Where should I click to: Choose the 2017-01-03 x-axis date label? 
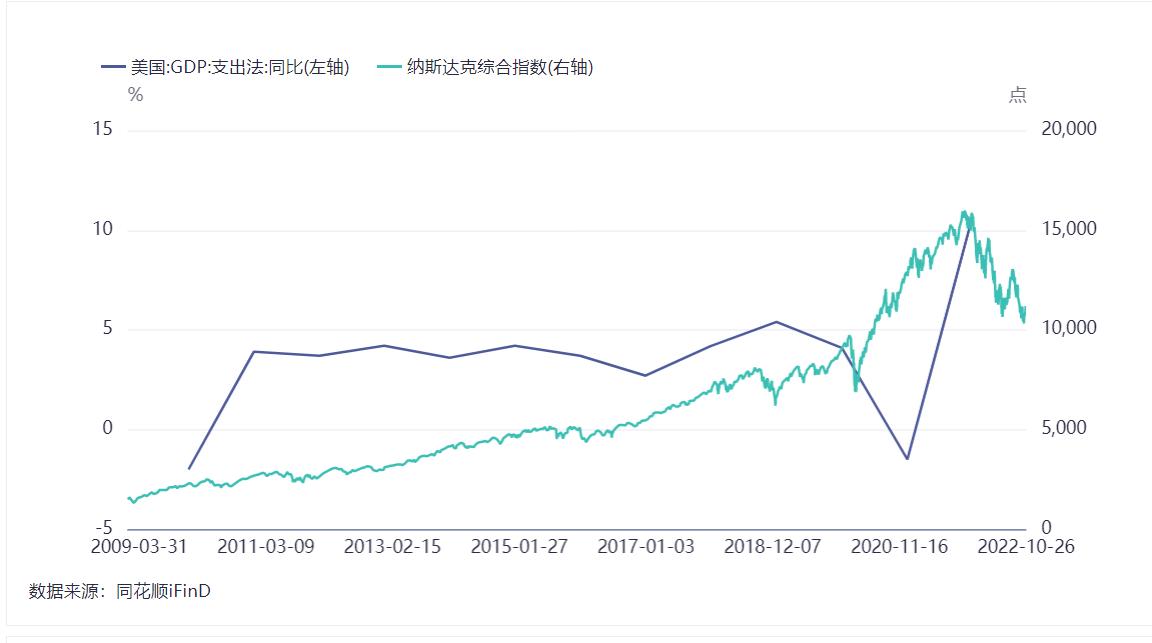(x=645, y=547)
